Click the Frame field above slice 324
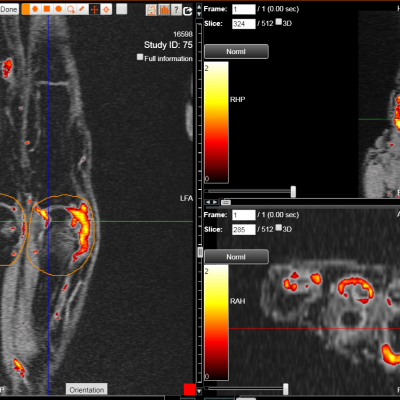 point(244,9)
